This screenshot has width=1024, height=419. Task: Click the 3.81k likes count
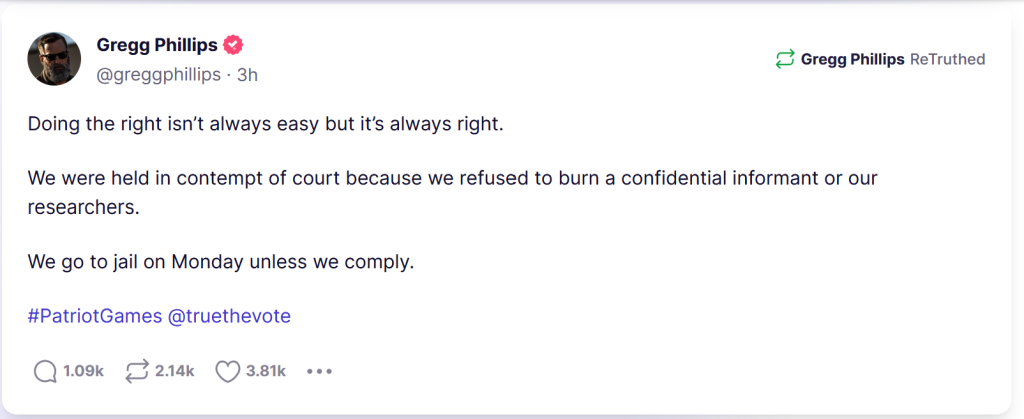point(266,371)
